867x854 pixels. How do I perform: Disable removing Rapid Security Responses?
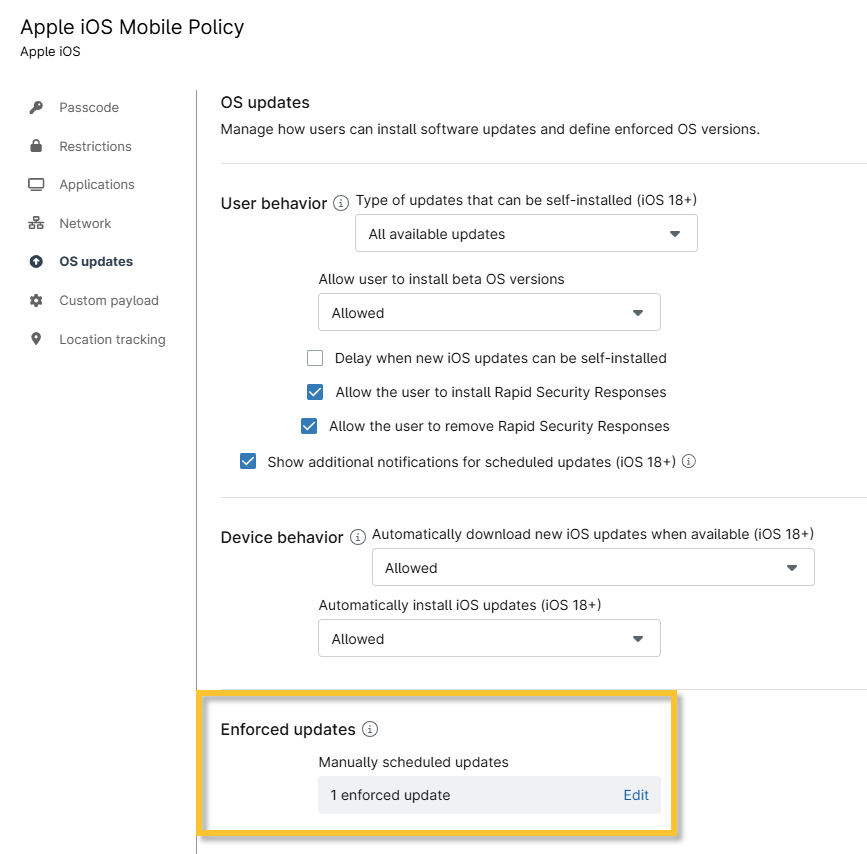309,426
